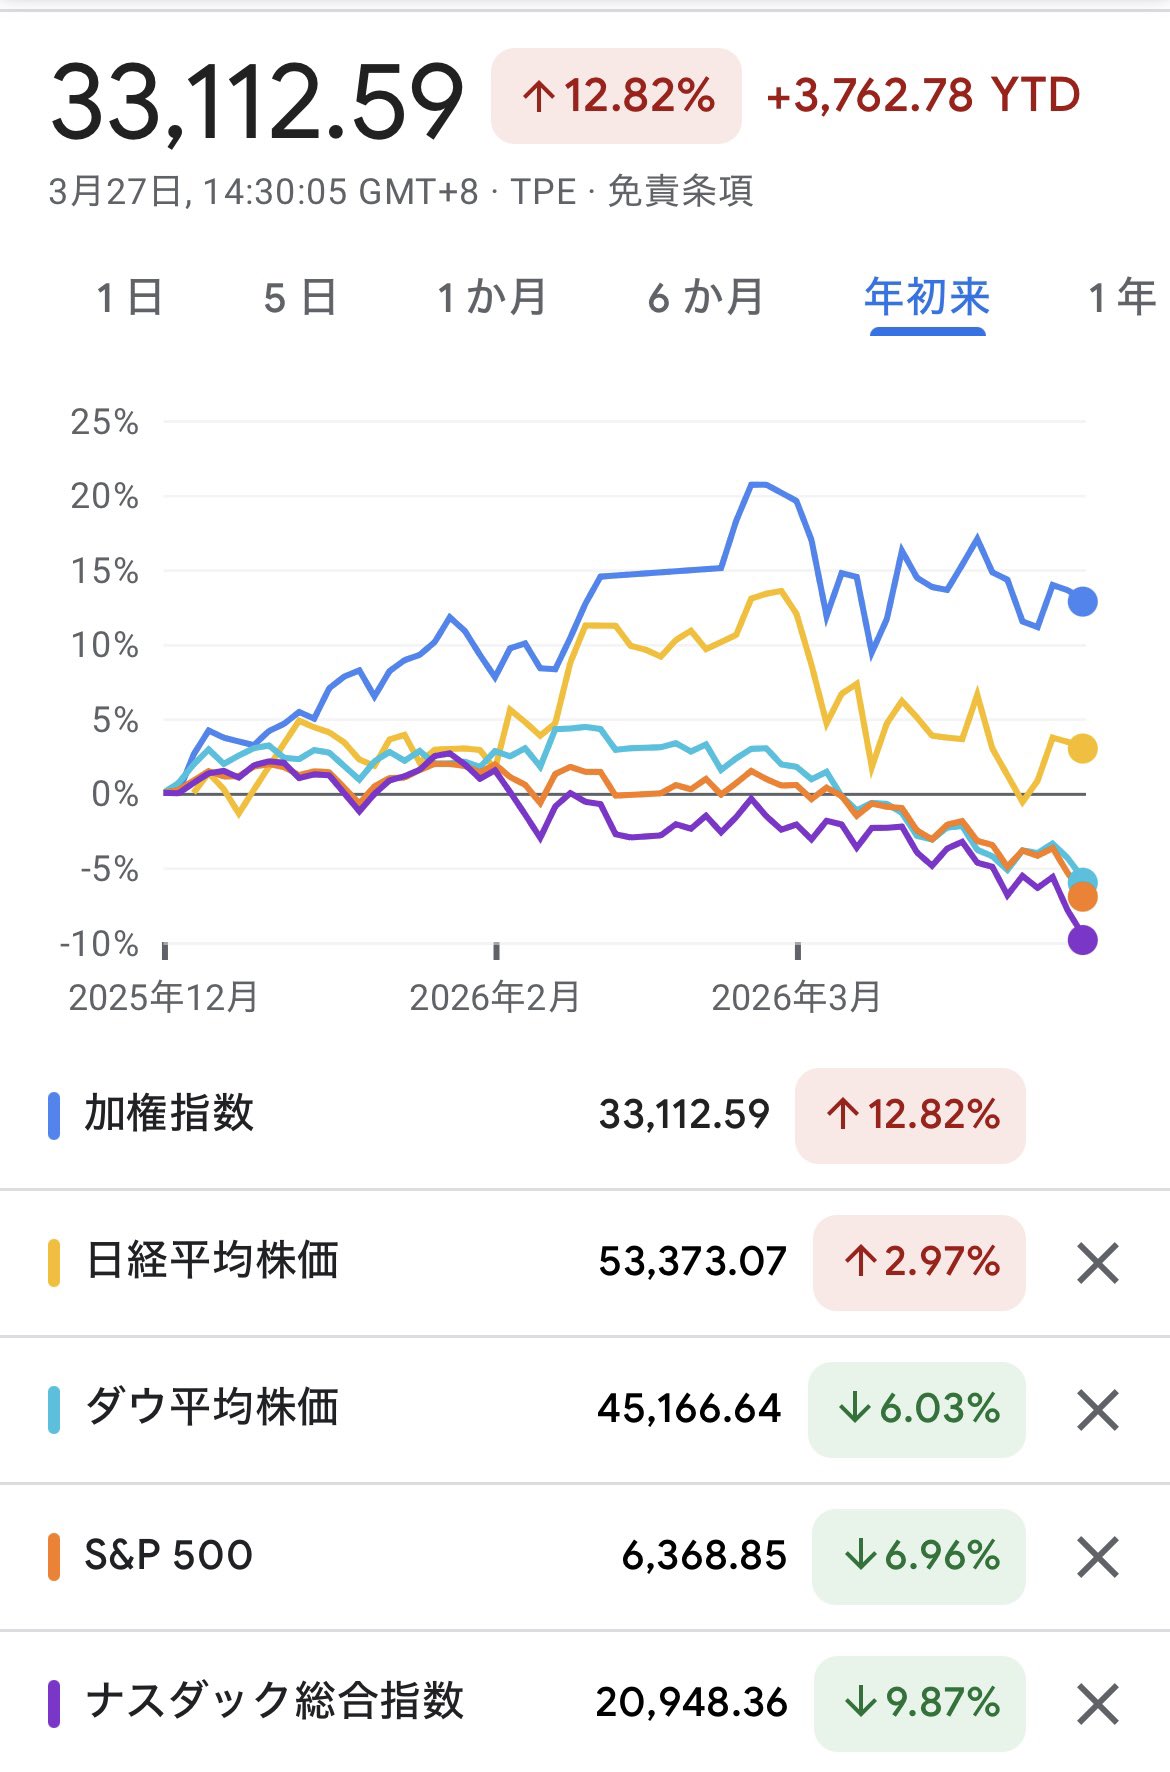
Task: Select the 1日 time range tab
Action: (x=129, y=298)
